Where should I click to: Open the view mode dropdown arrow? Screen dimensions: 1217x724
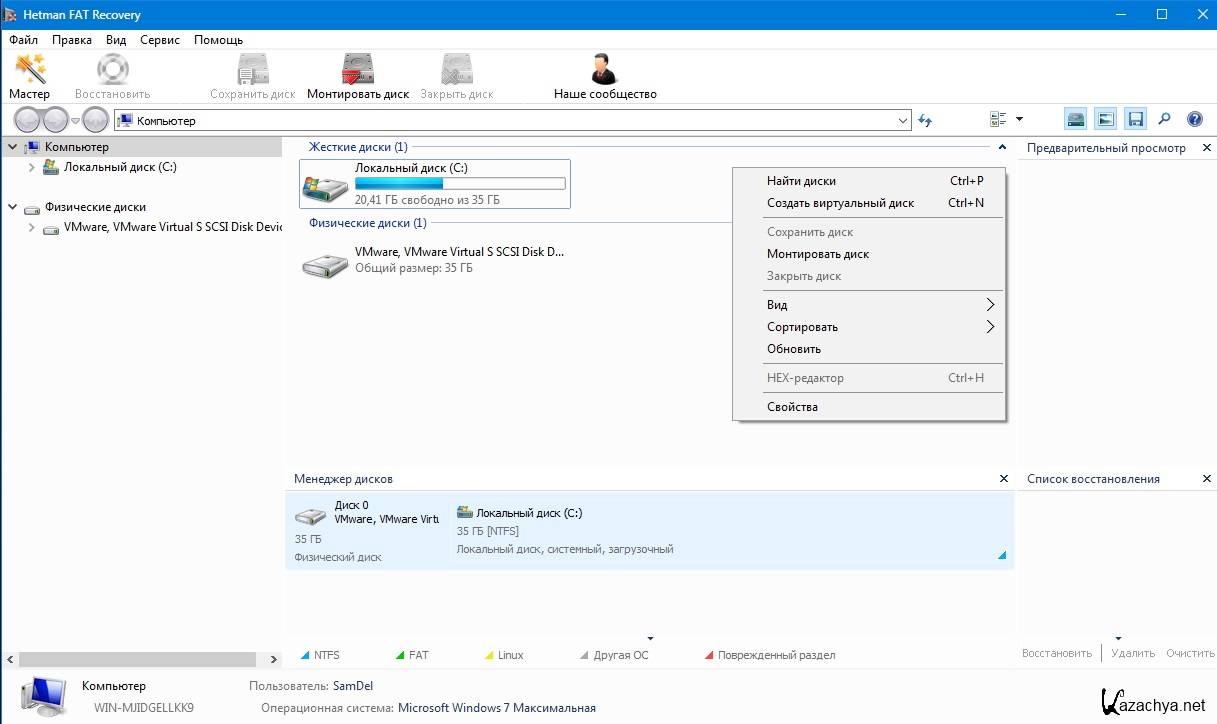pos(1019,120)
